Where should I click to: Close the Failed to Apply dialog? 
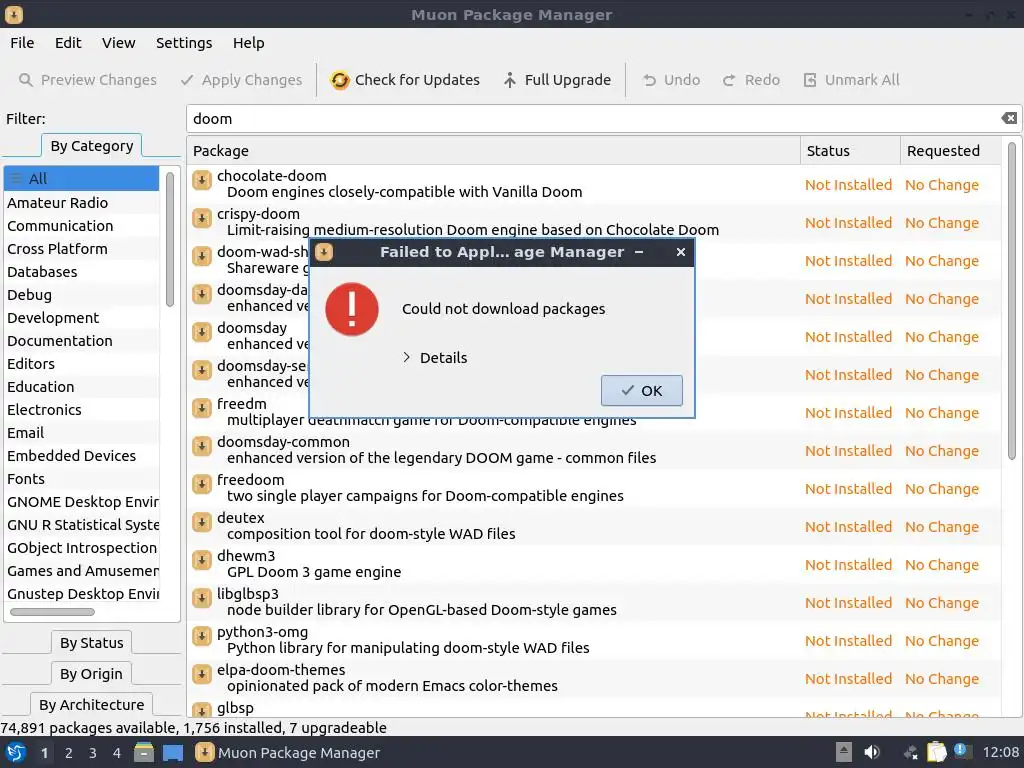[680, 252]
